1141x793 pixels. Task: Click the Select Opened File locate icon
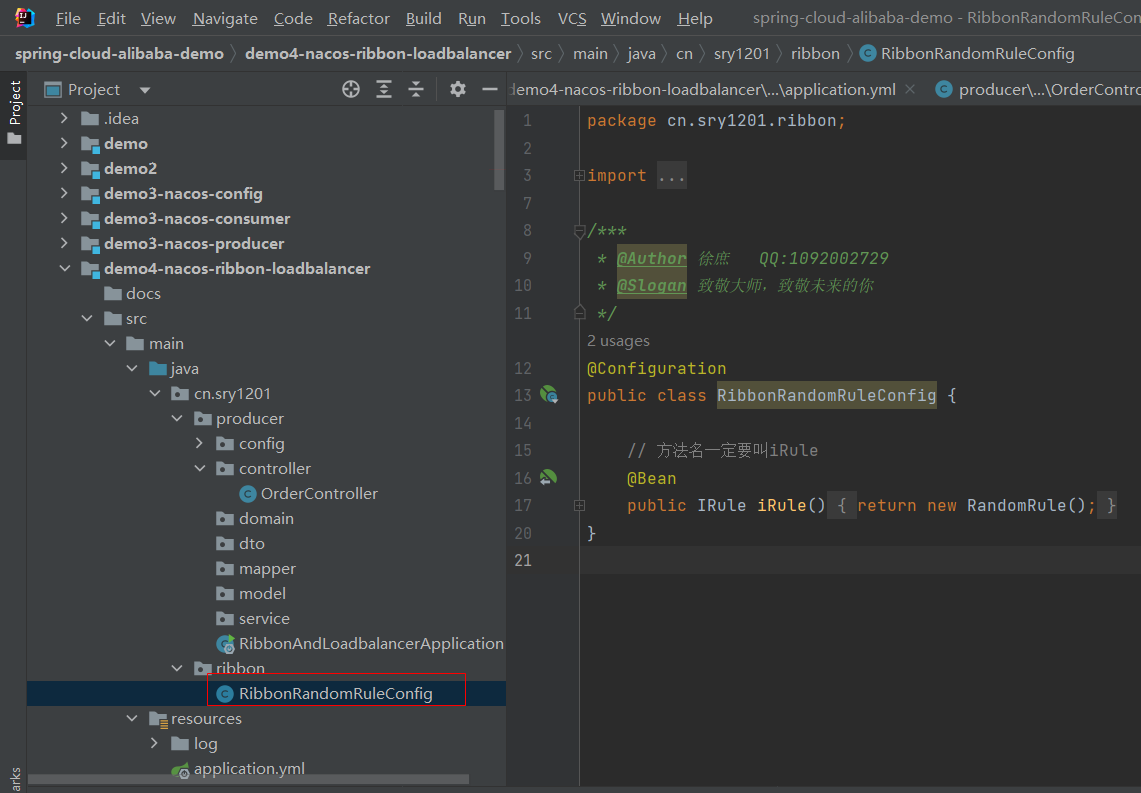coord(351,90)
